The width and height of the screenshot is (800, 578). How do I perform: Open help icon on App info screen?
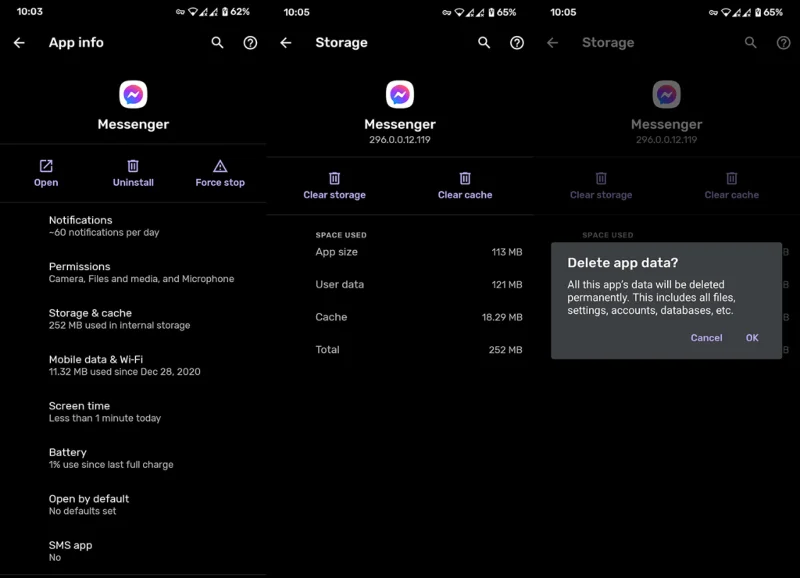point(250,43)
